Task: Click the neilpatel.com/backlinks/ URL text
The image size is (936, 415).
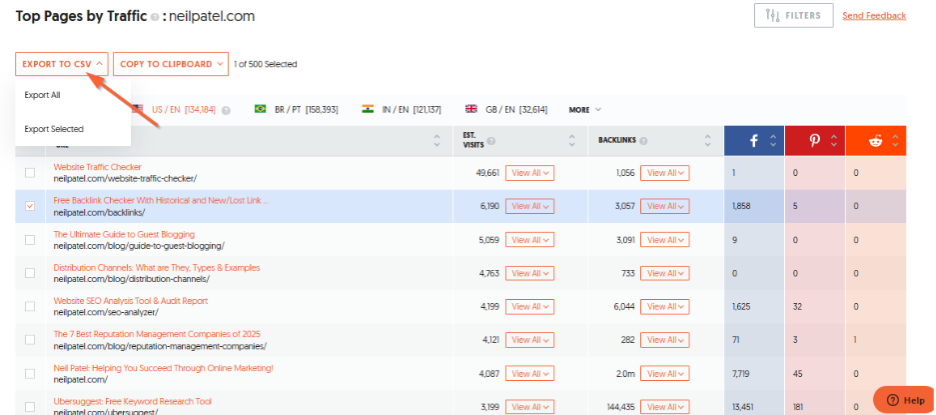Action: tap(99, 212)
